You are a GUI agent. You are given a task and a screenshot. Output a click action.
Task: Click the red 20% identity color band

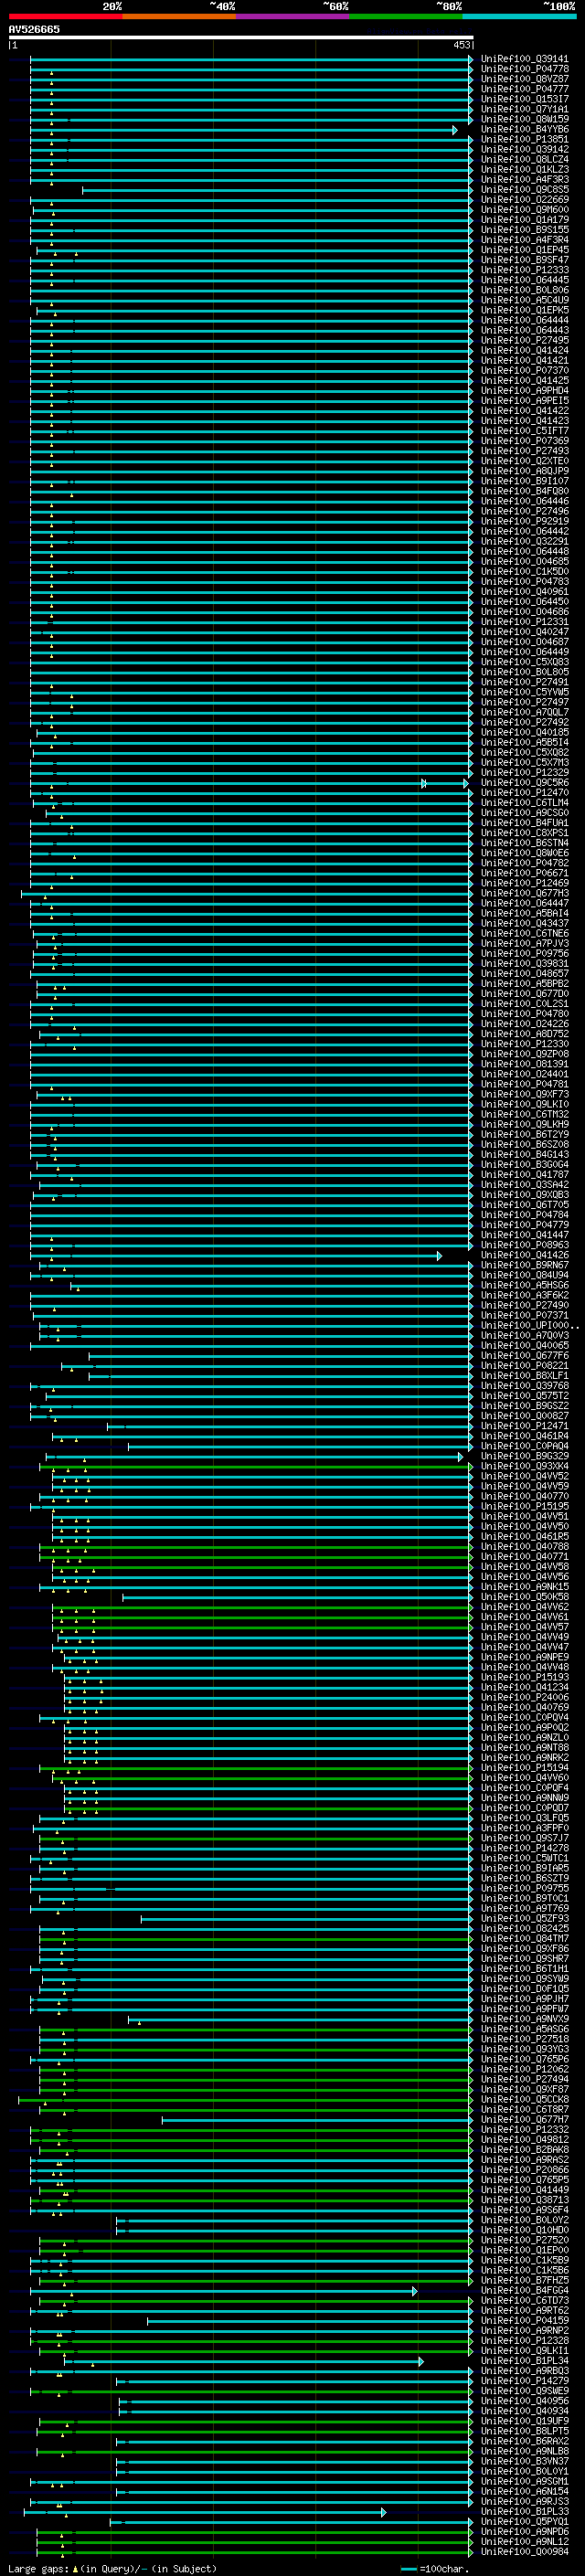65,16
